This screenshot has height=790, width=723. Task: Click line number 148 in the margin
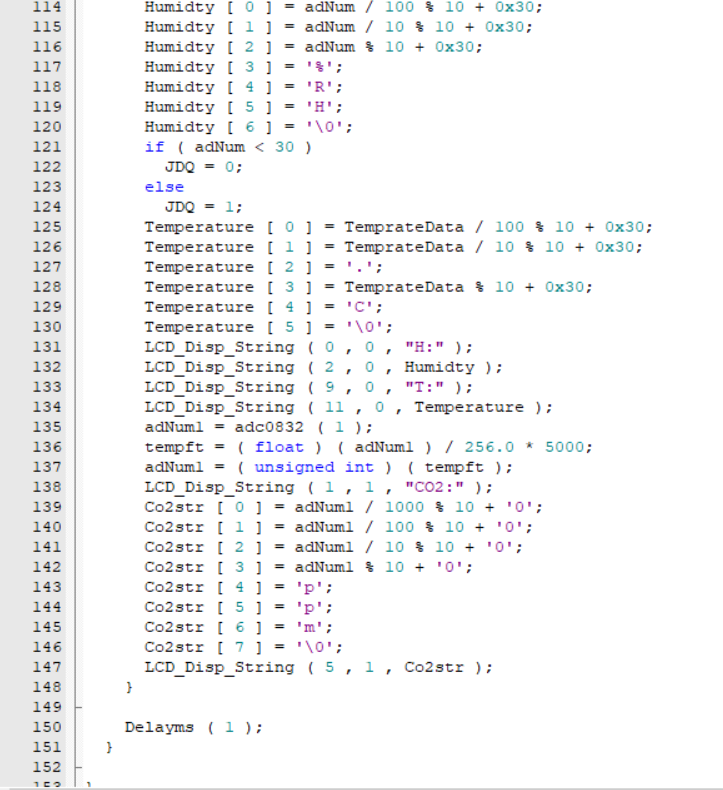[47, 687]
